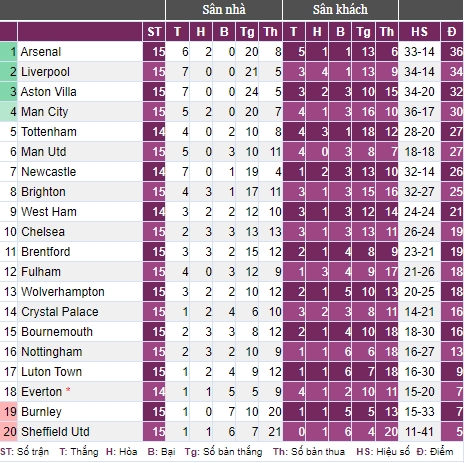The width and height of the screenshot is (466, 463).
Task: Click the red asterisk beside Everton
Action: 68,390
